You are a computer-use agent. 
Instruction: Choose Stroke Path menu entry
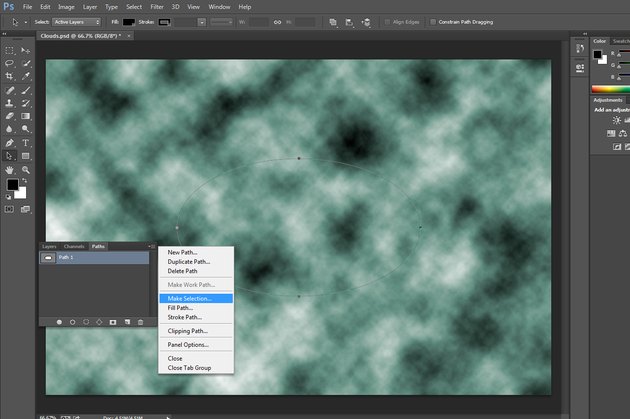tap(196, 317)
